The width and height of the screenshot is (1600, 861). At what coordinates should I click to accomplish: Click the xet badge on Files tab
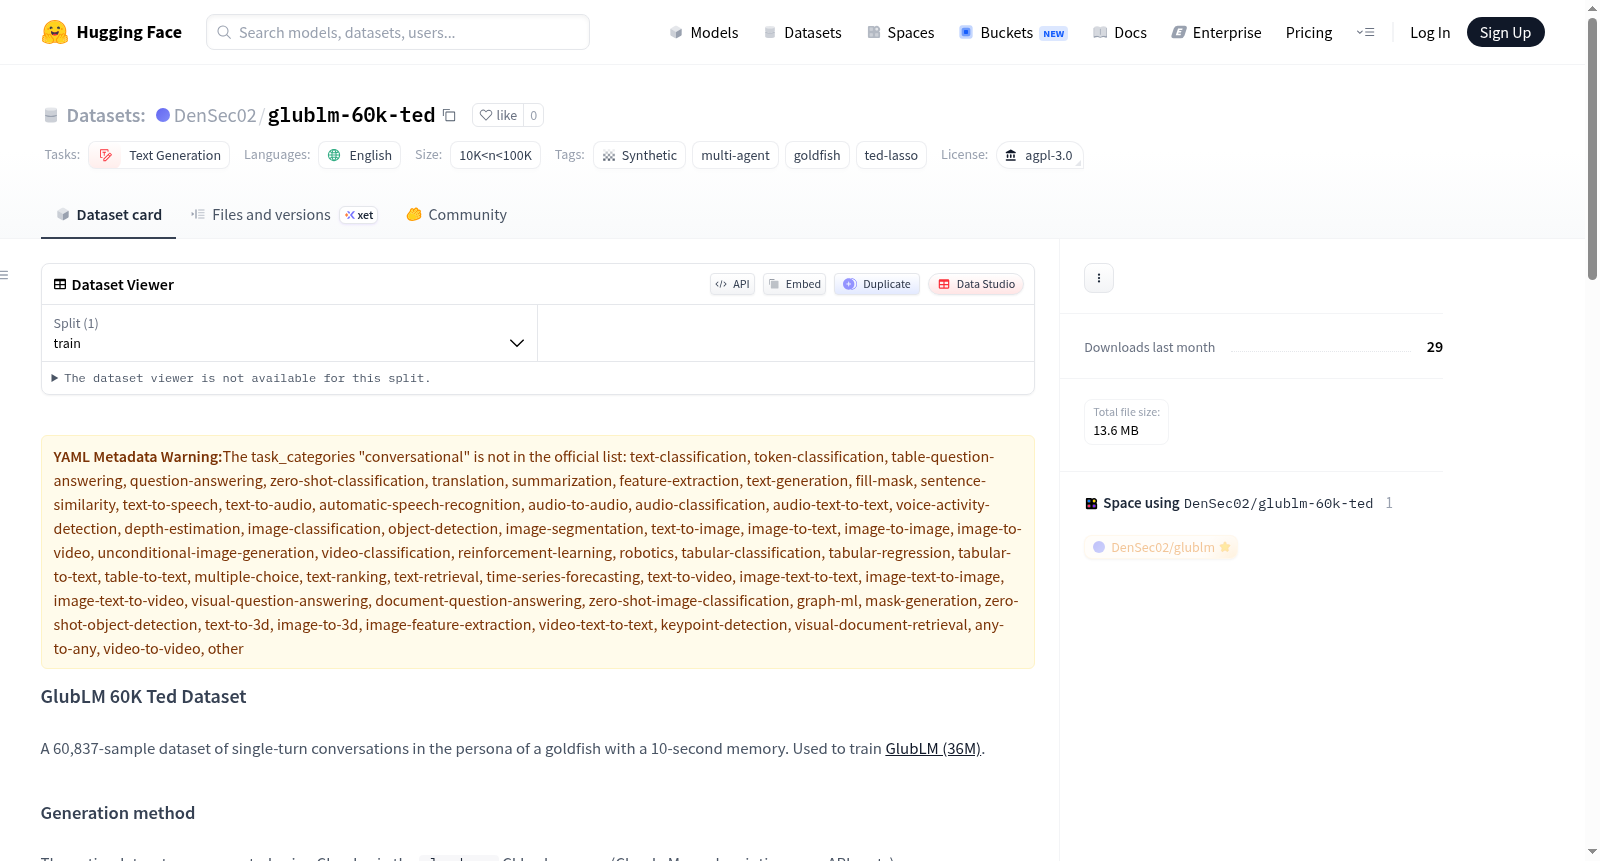359,215
